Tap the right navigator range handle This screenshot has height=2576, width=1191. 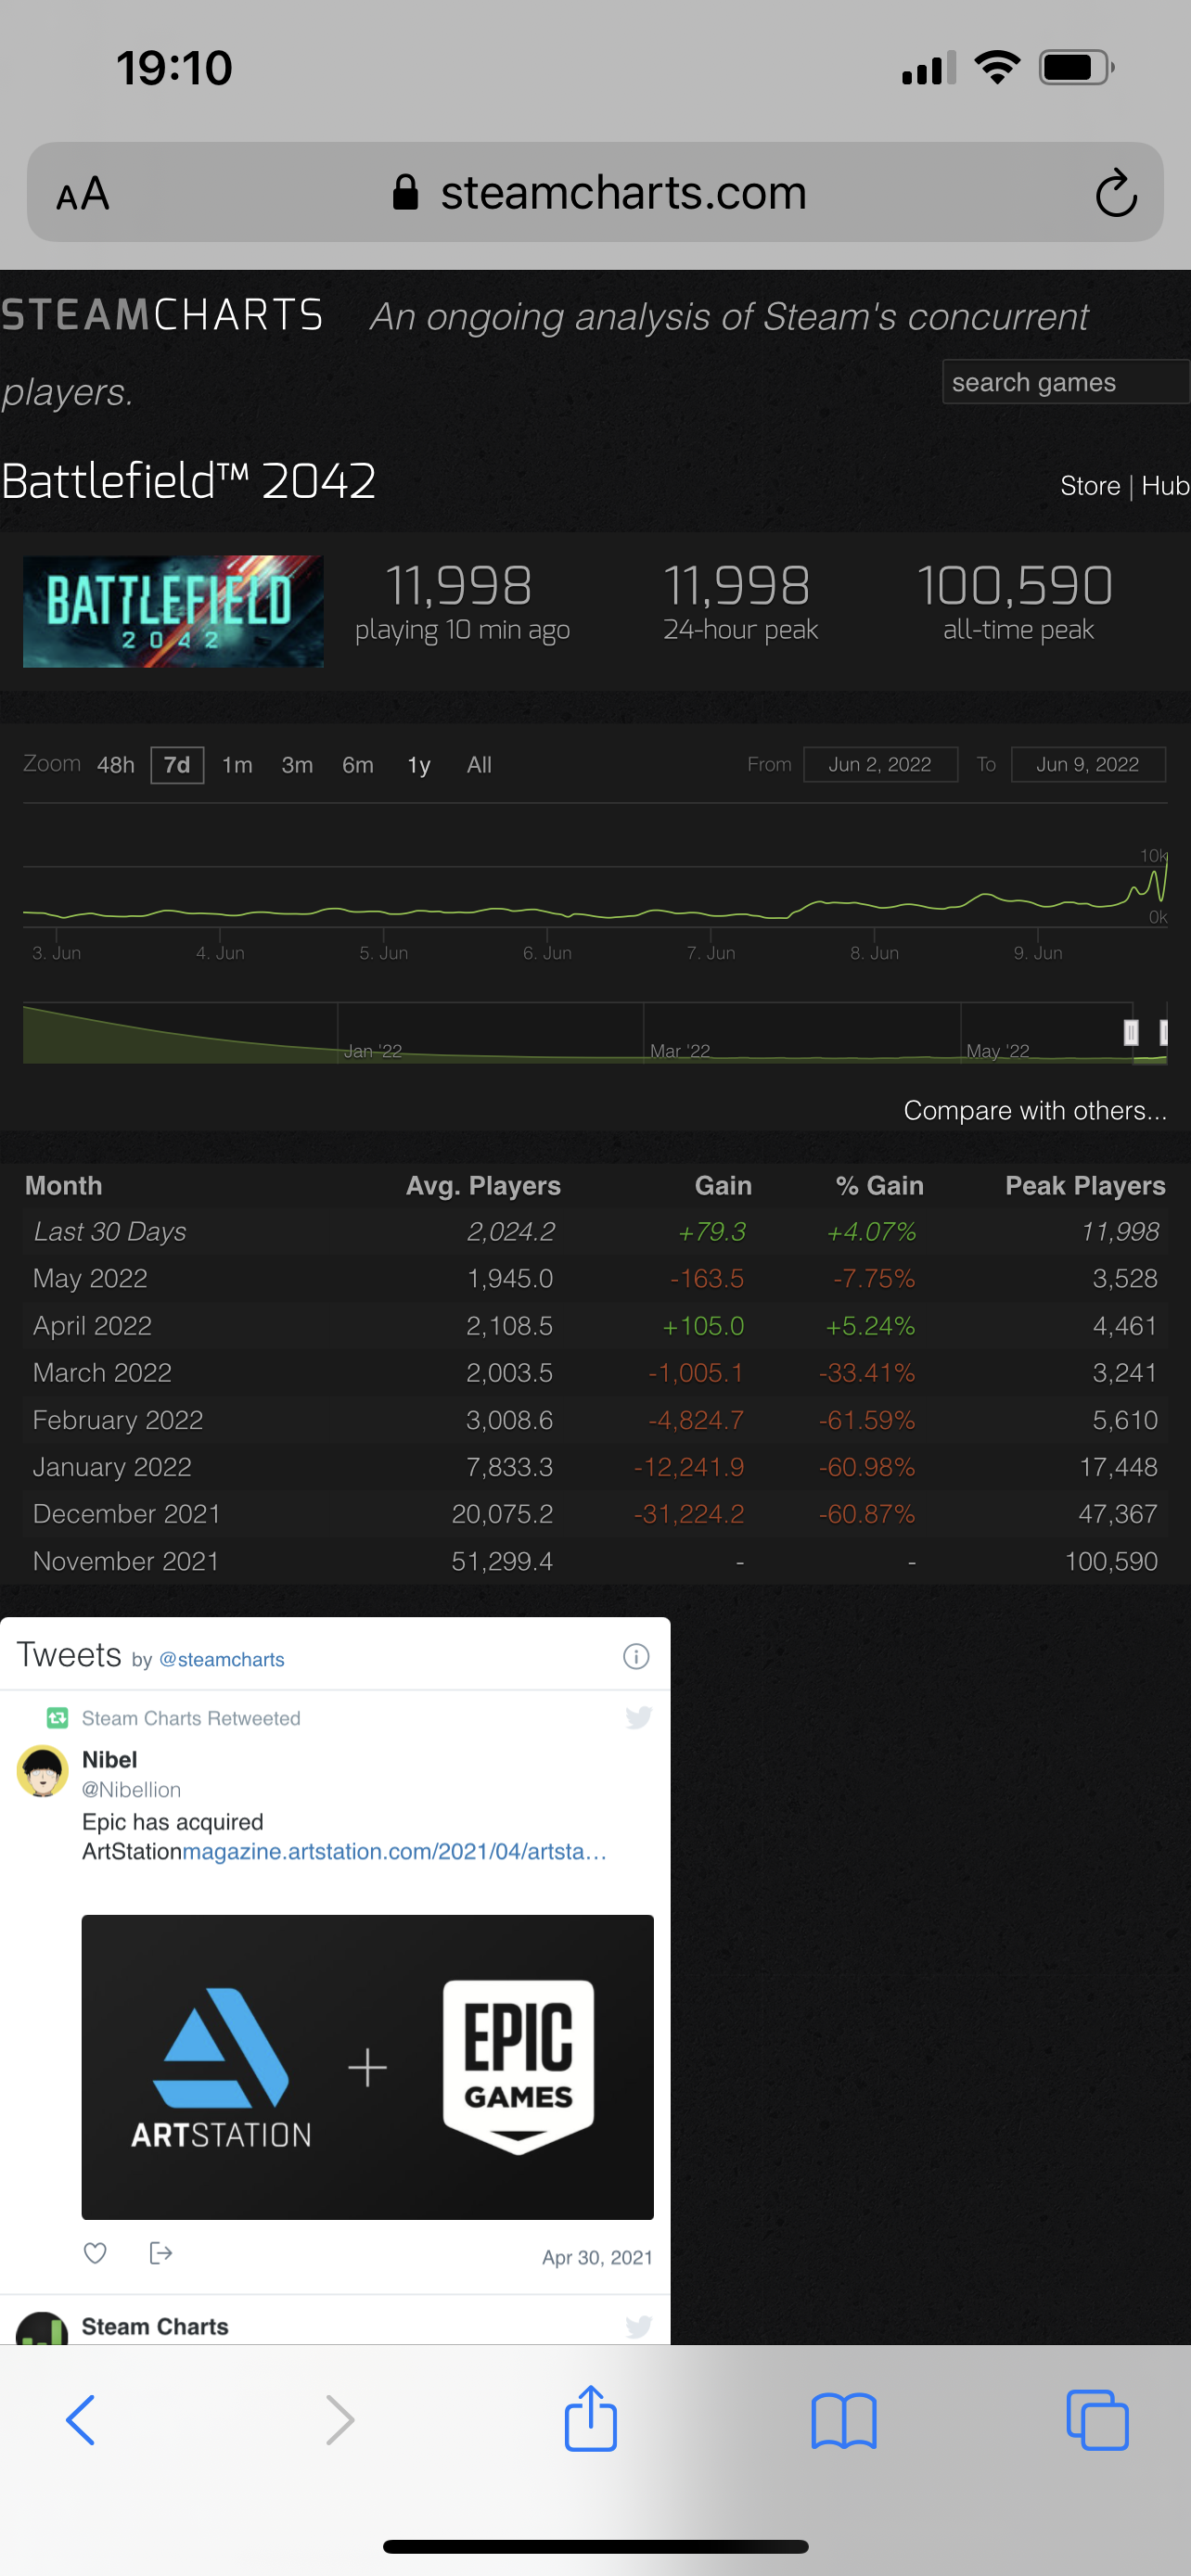pos(1163,1032)
